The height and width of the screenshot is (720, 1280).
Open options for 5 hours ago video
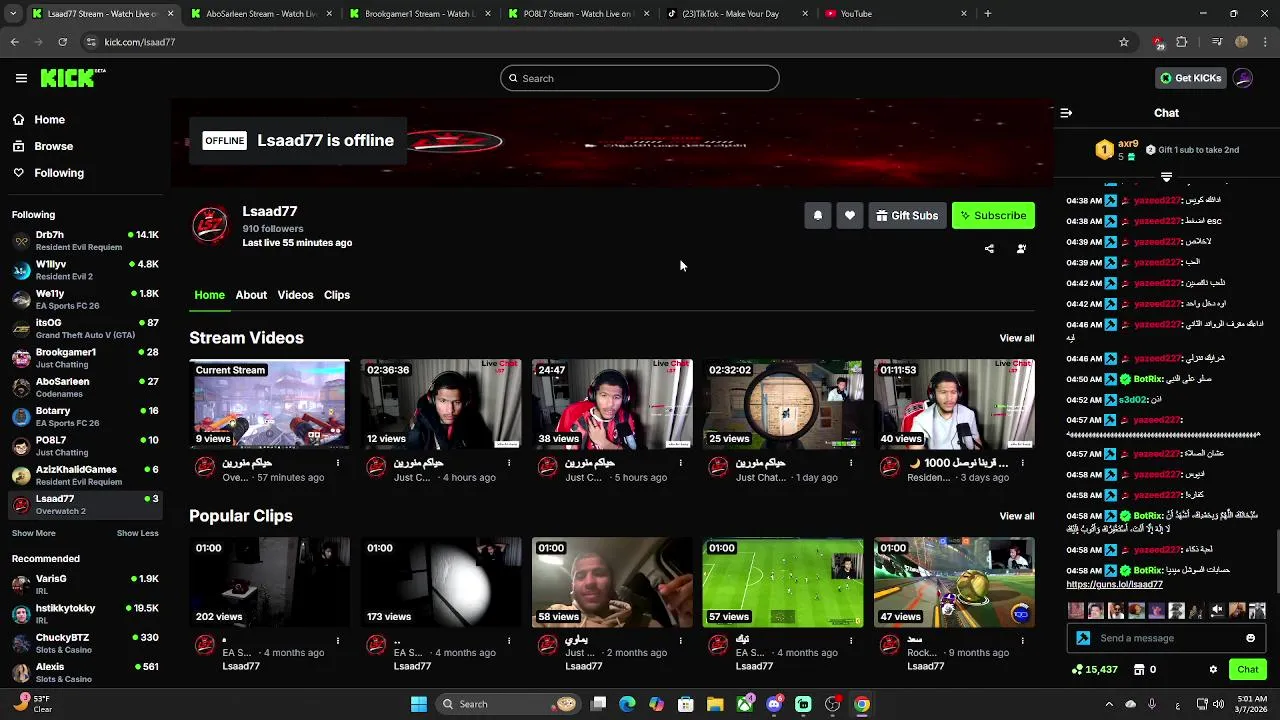click(680, 463)
